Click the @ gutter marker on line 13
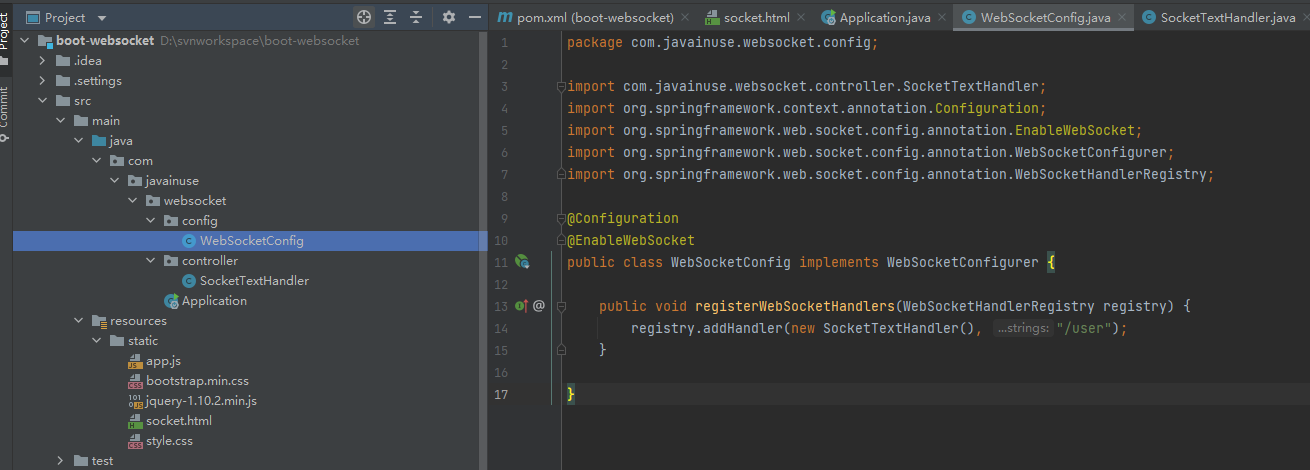The image size is (1310, 470). [x=539, y=306]
